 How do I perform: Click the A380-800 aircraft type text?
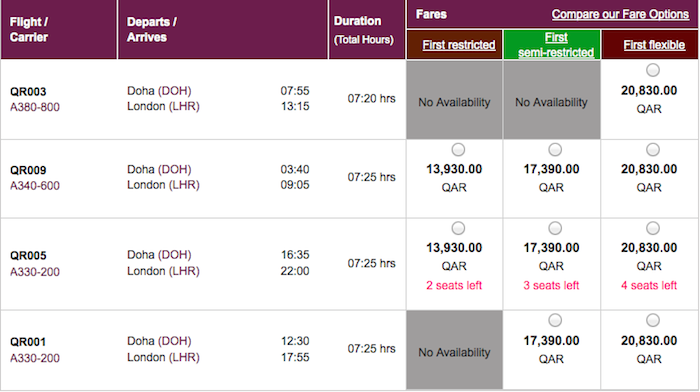coord(35,107)
